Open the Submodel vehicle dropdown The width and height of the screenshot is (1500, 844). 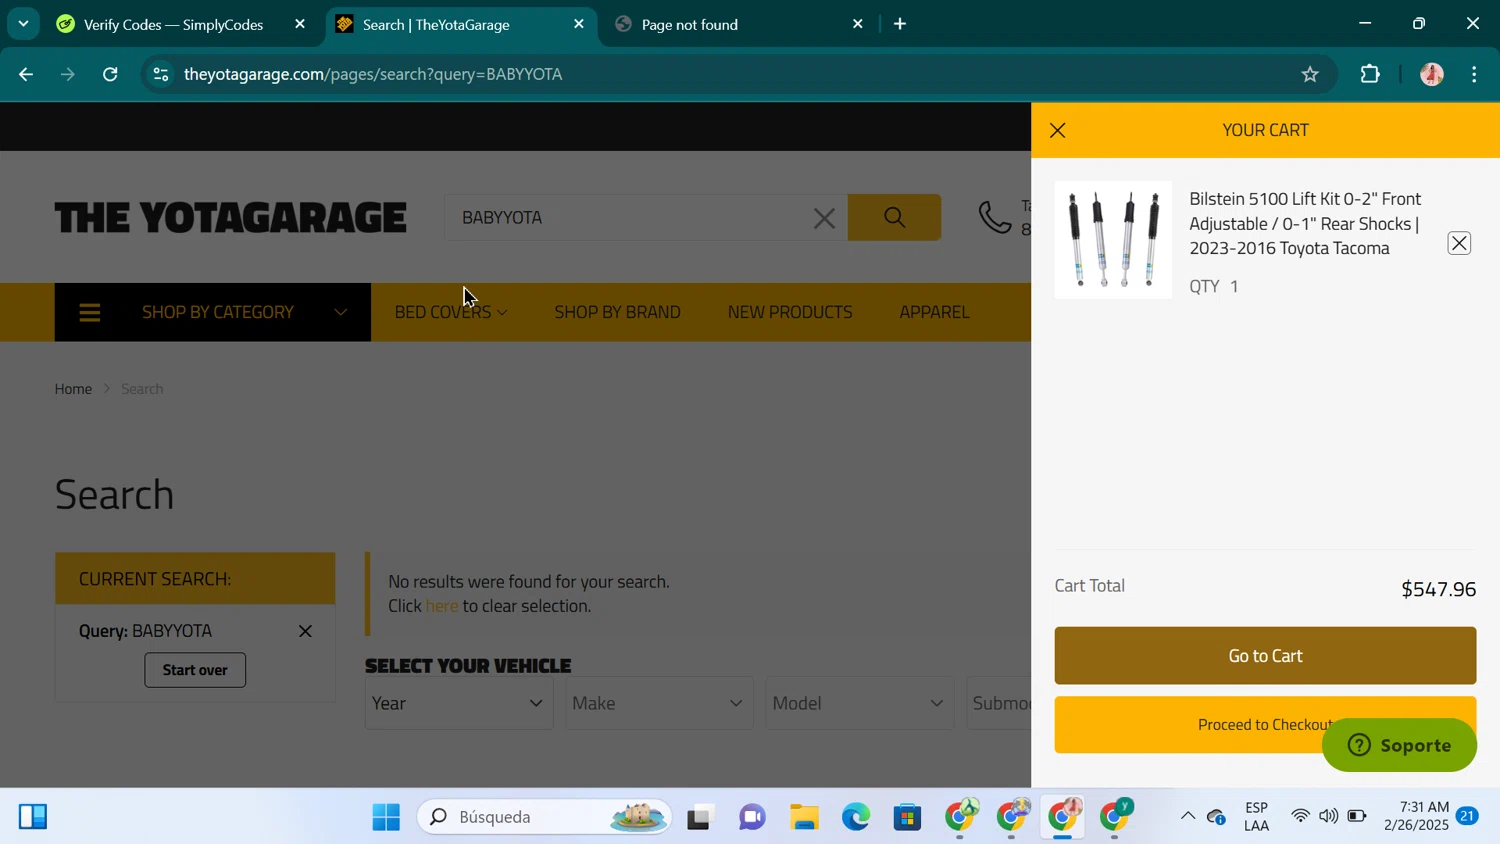click(x=999, y=703)
